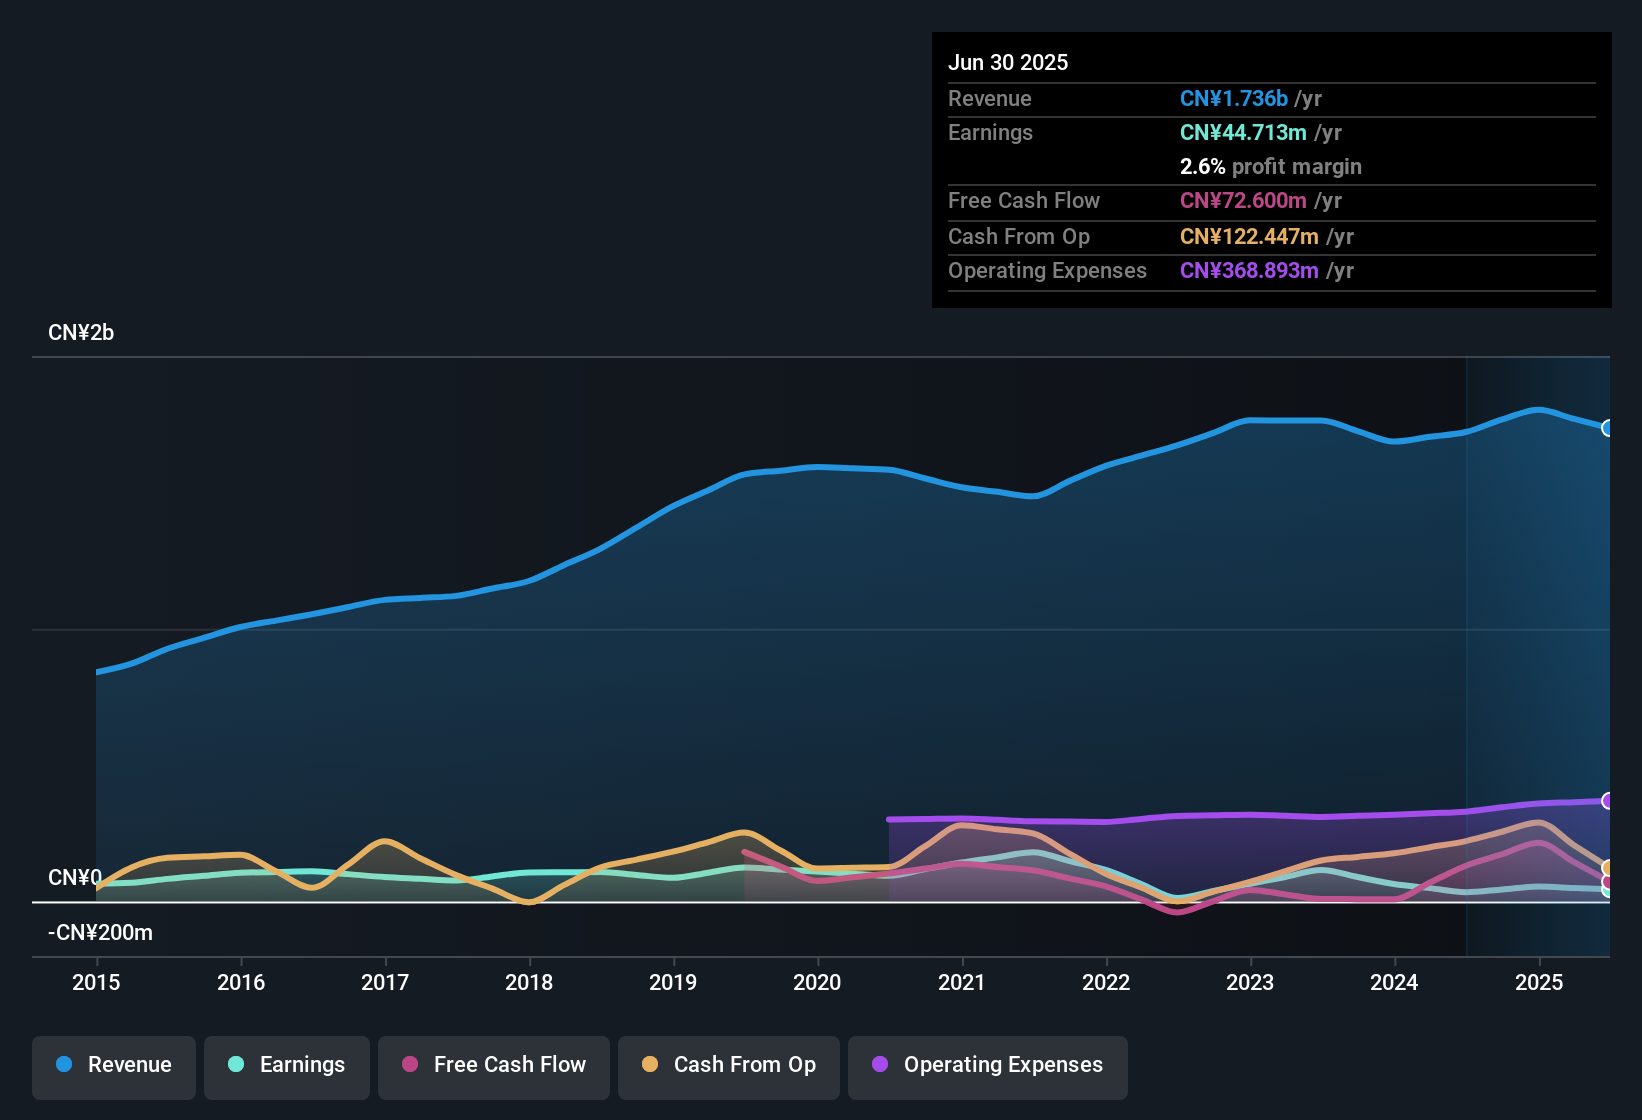
Task: Toggle the Earnings series visibility
Action: point(286,1065)
